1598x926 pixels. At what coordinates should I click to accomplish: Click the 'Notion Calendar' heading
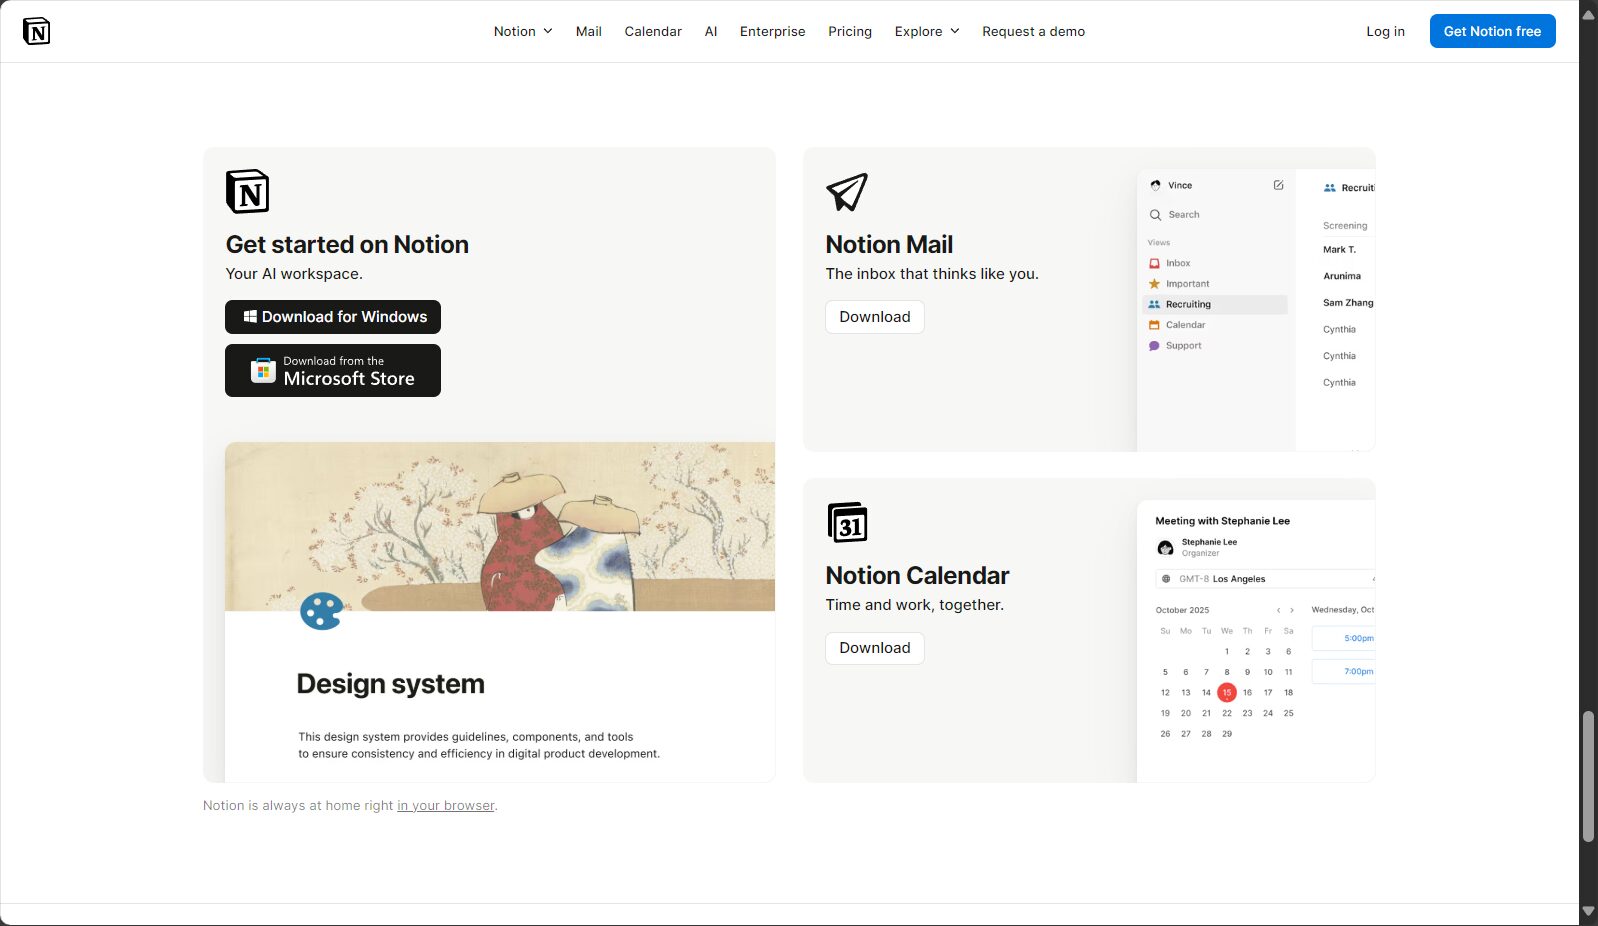pyautogui.click(x=917, y=576)
